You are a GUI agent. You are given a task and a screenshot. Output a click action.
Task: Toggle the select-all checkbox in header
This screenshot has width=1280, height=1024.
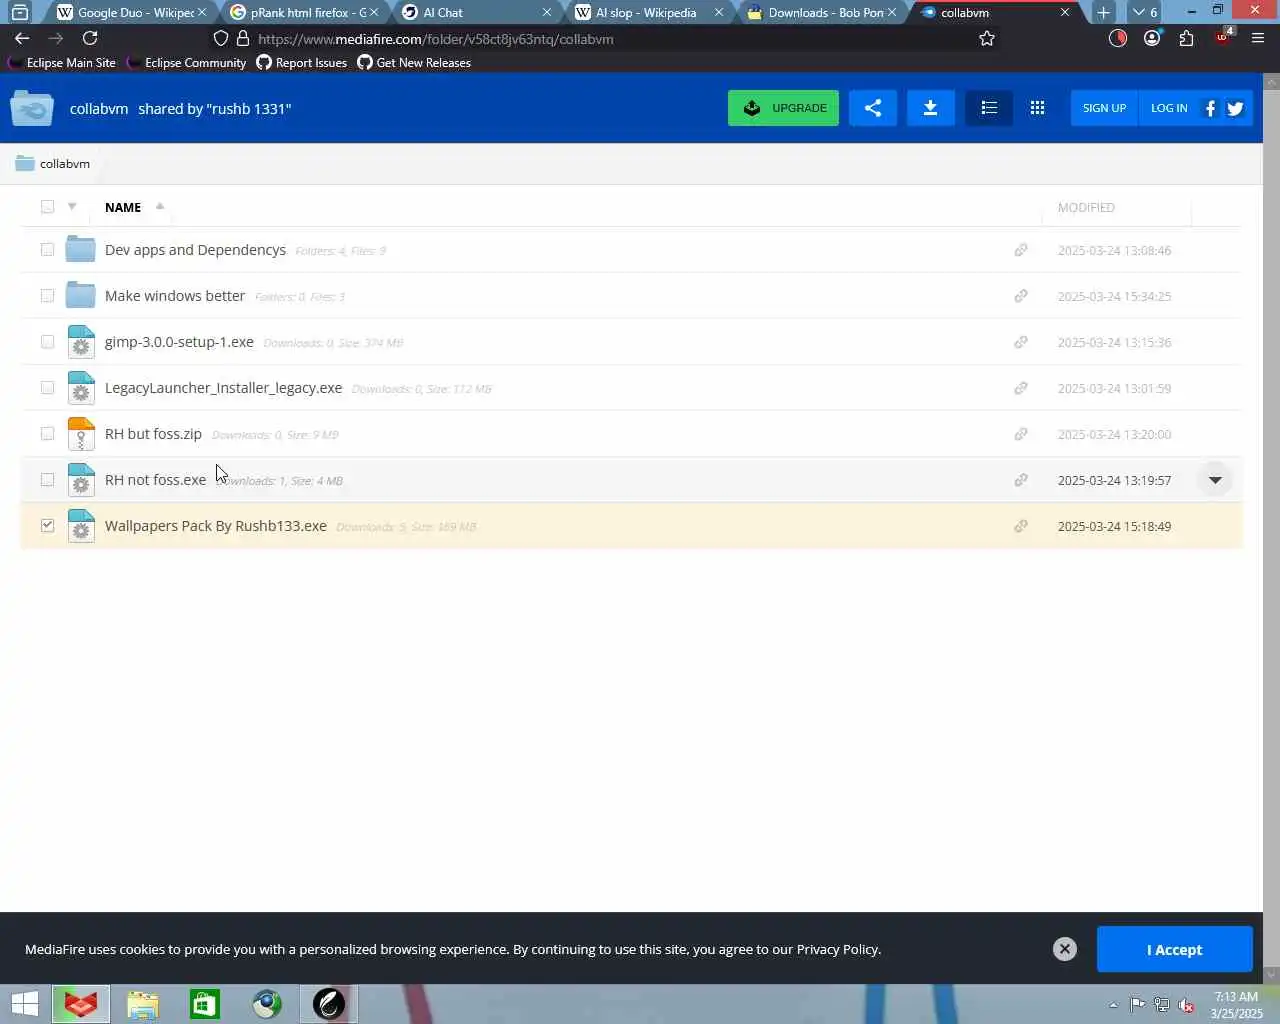tap(47, 207)
